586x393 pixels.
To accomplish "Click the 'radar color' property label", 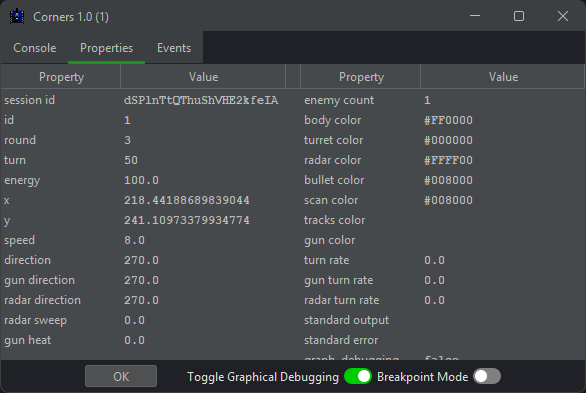I will [333, 160].
